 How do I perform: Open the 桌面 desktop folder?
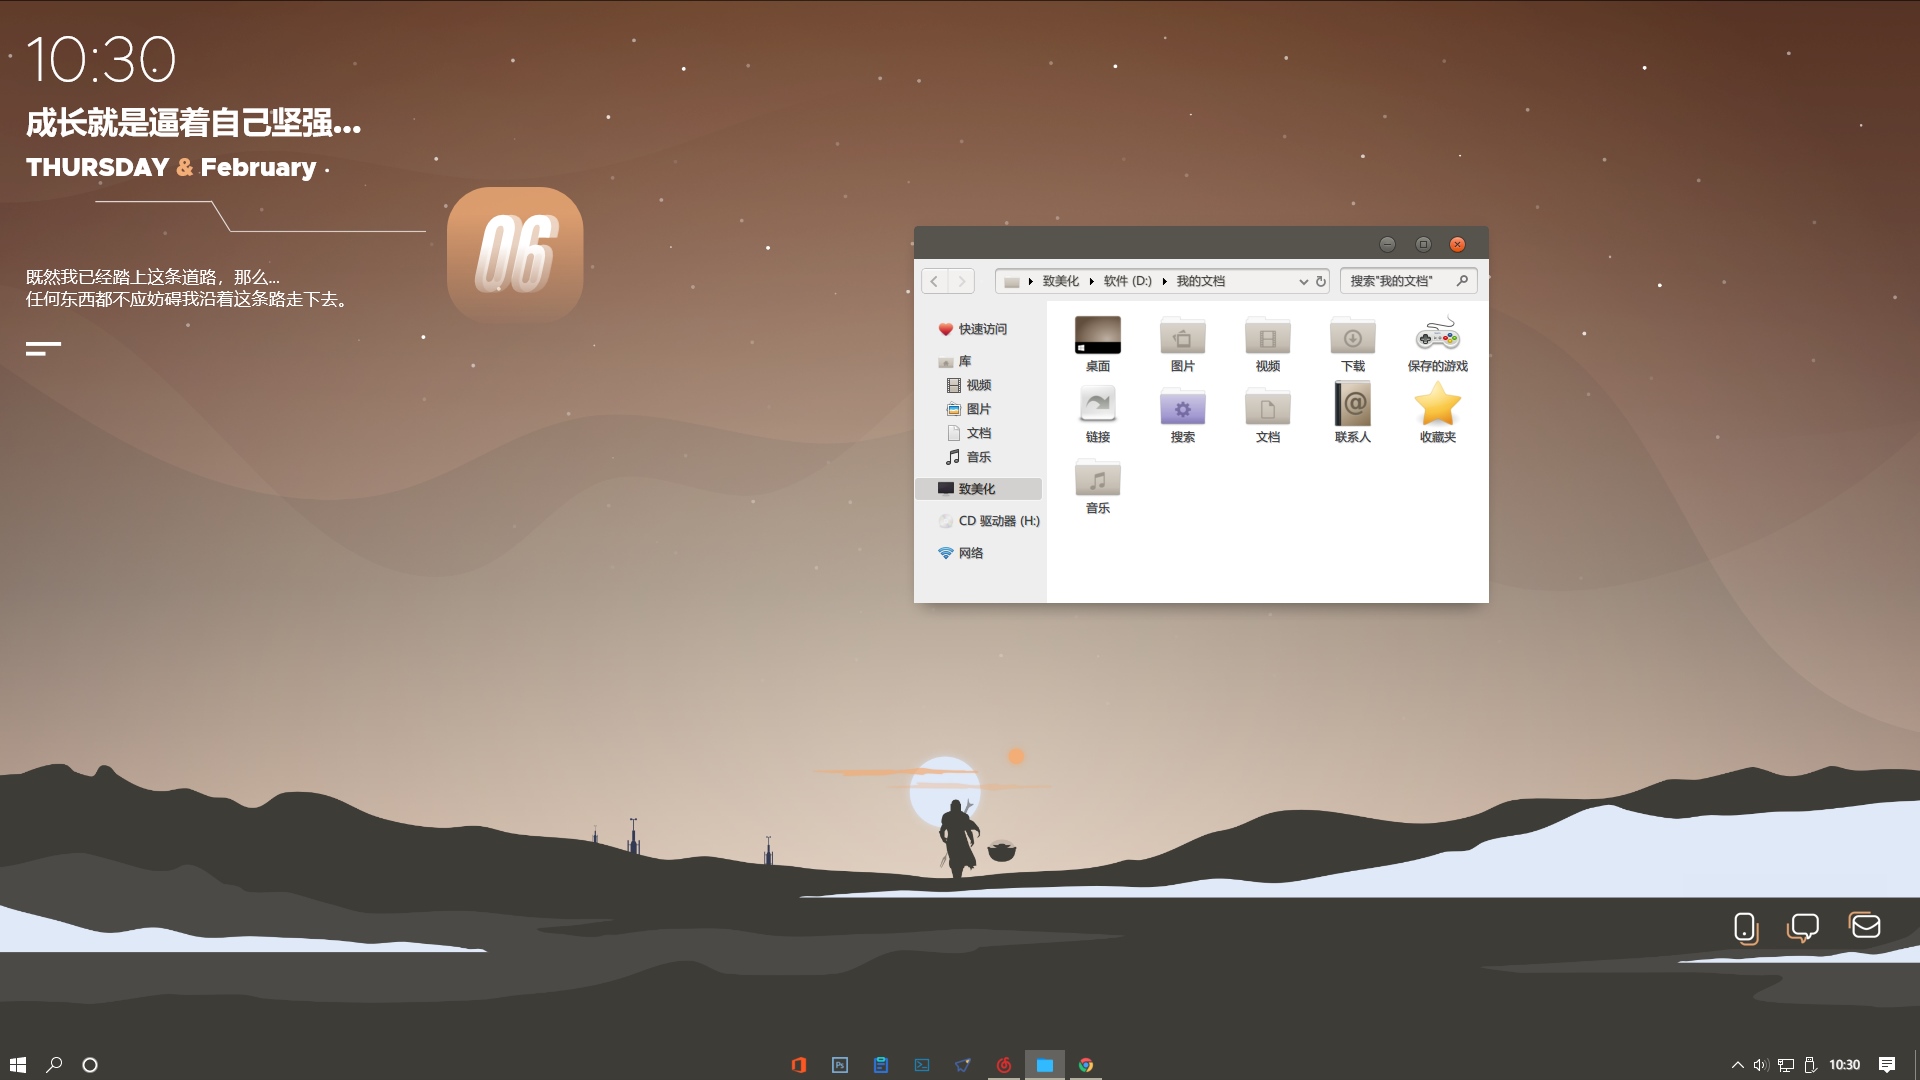point(1097,344)
